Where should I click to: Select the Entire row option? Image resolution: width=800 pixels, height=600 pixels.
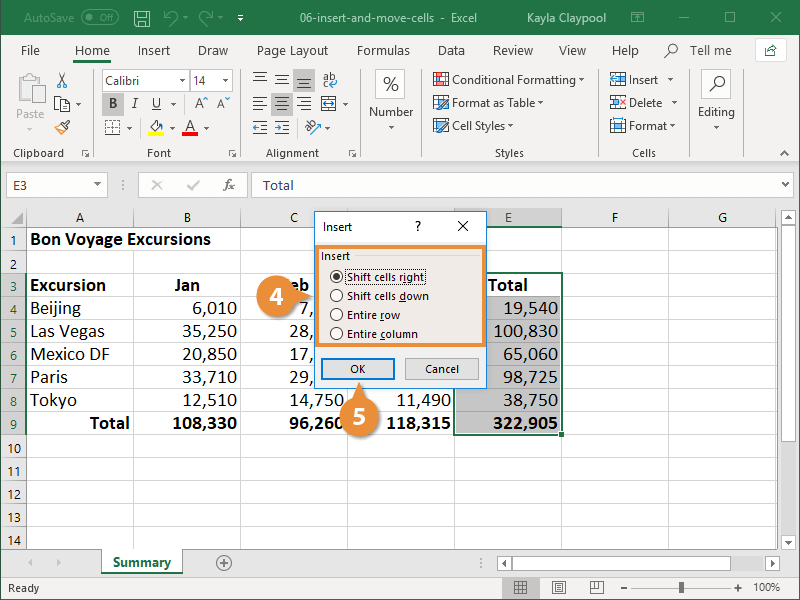click(x=337, y=315)
